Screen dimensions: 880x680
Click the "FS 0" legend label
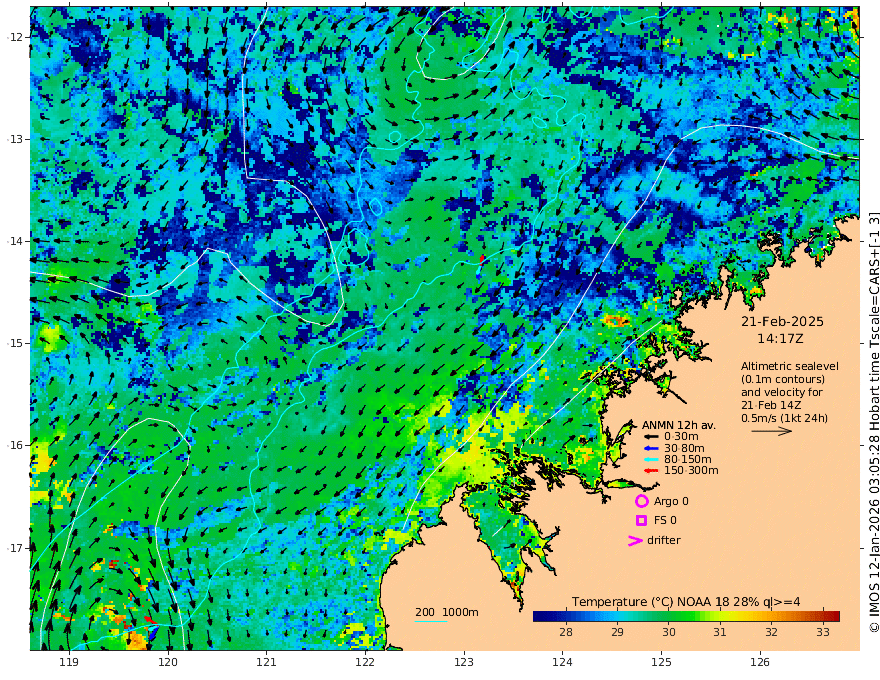click(x=665, y=520)
